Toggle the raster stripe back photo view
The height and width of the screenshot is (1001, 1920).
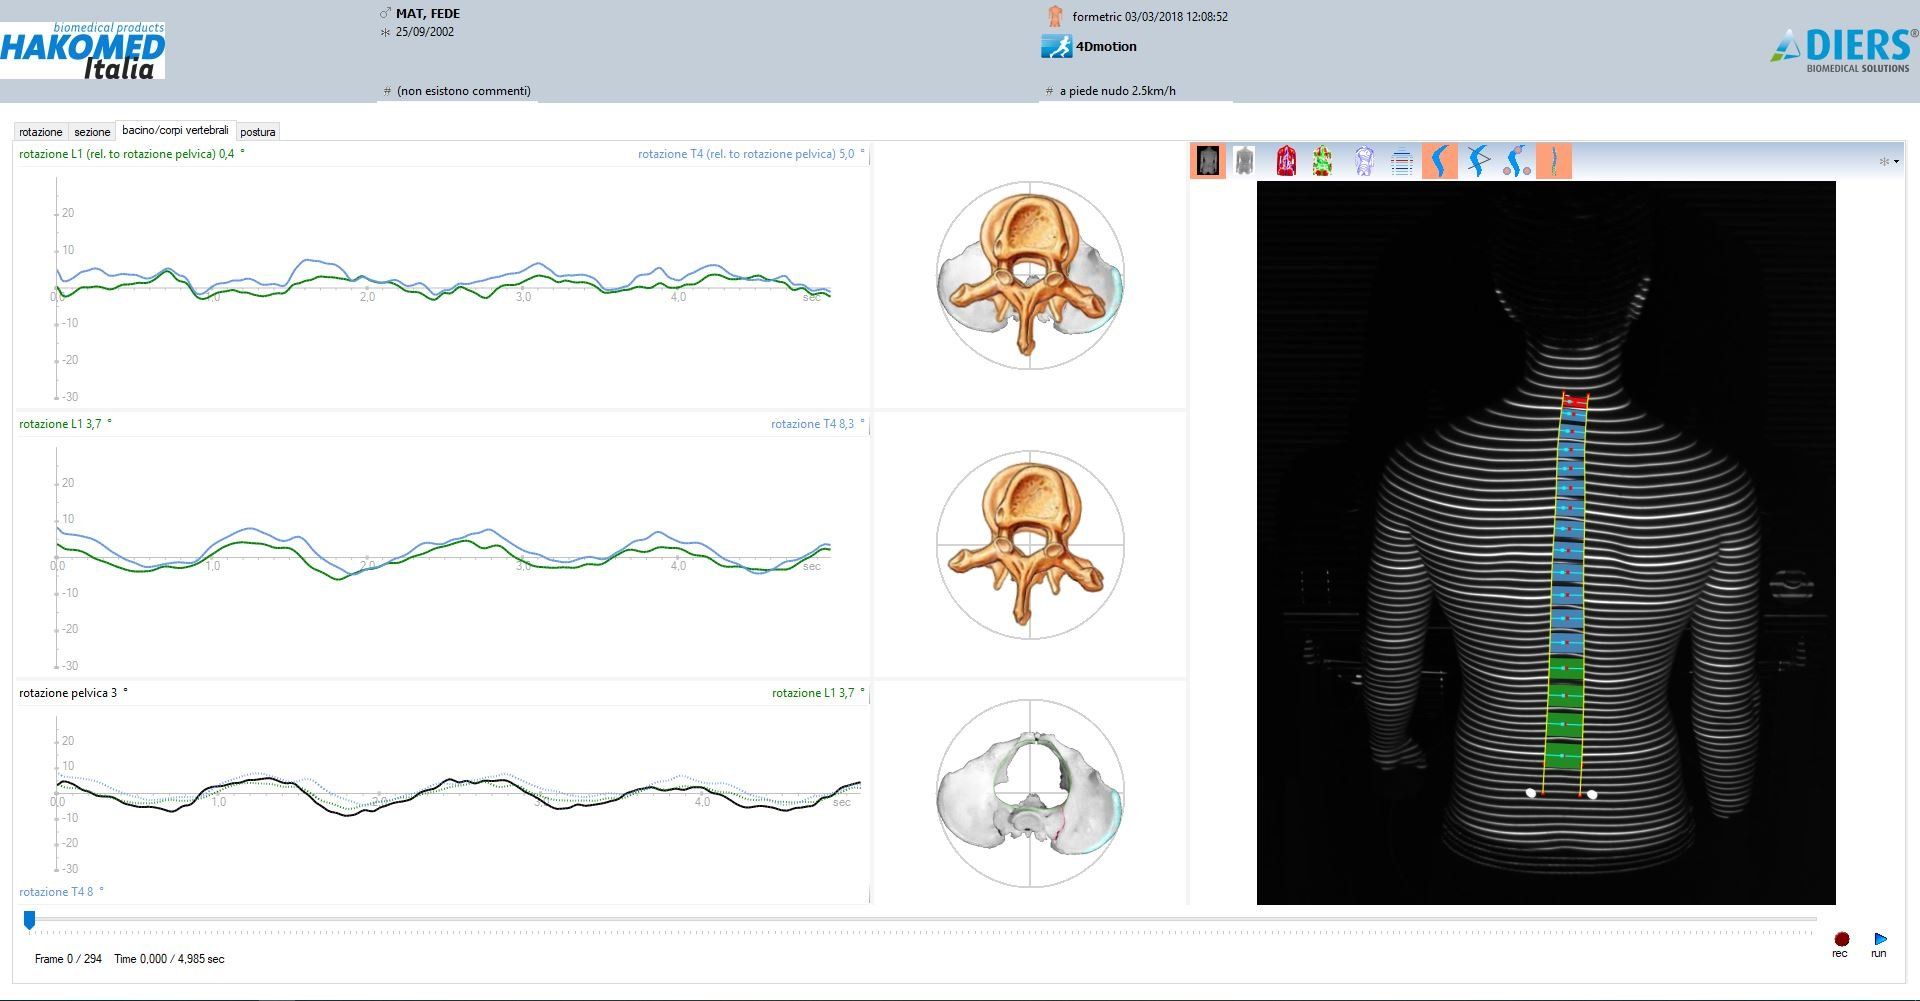click(x=1208, y=161)
